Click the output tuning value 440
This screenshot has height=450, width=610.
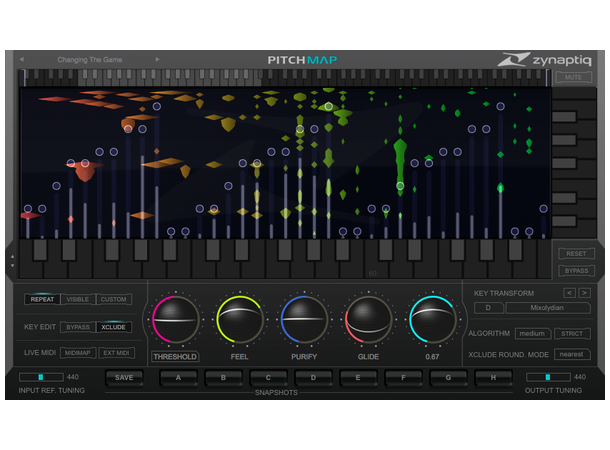580,377
